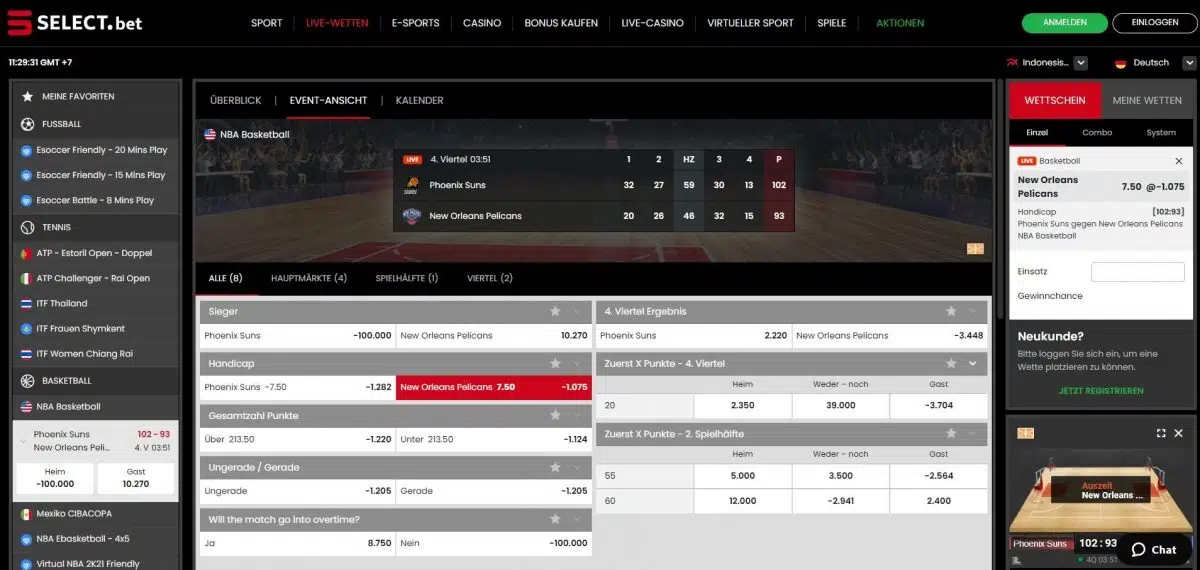Click the Fussball soccer ball icon
The image size is (1200, 570).
pyautogui.click(x=27, y=124)
